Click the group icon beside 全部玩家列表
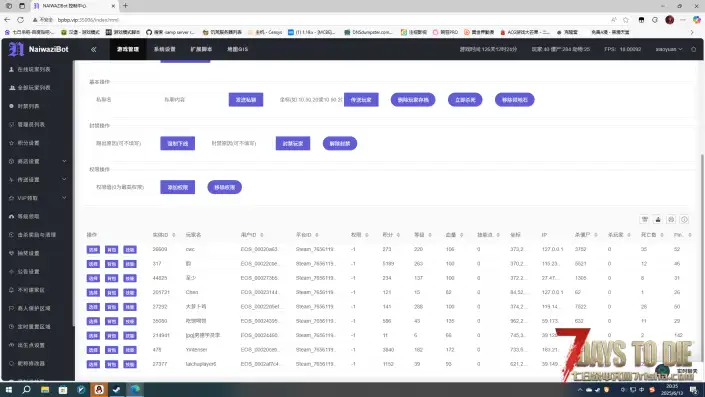The height and width of the screenshot is (397, 705). tap(12, 88)
